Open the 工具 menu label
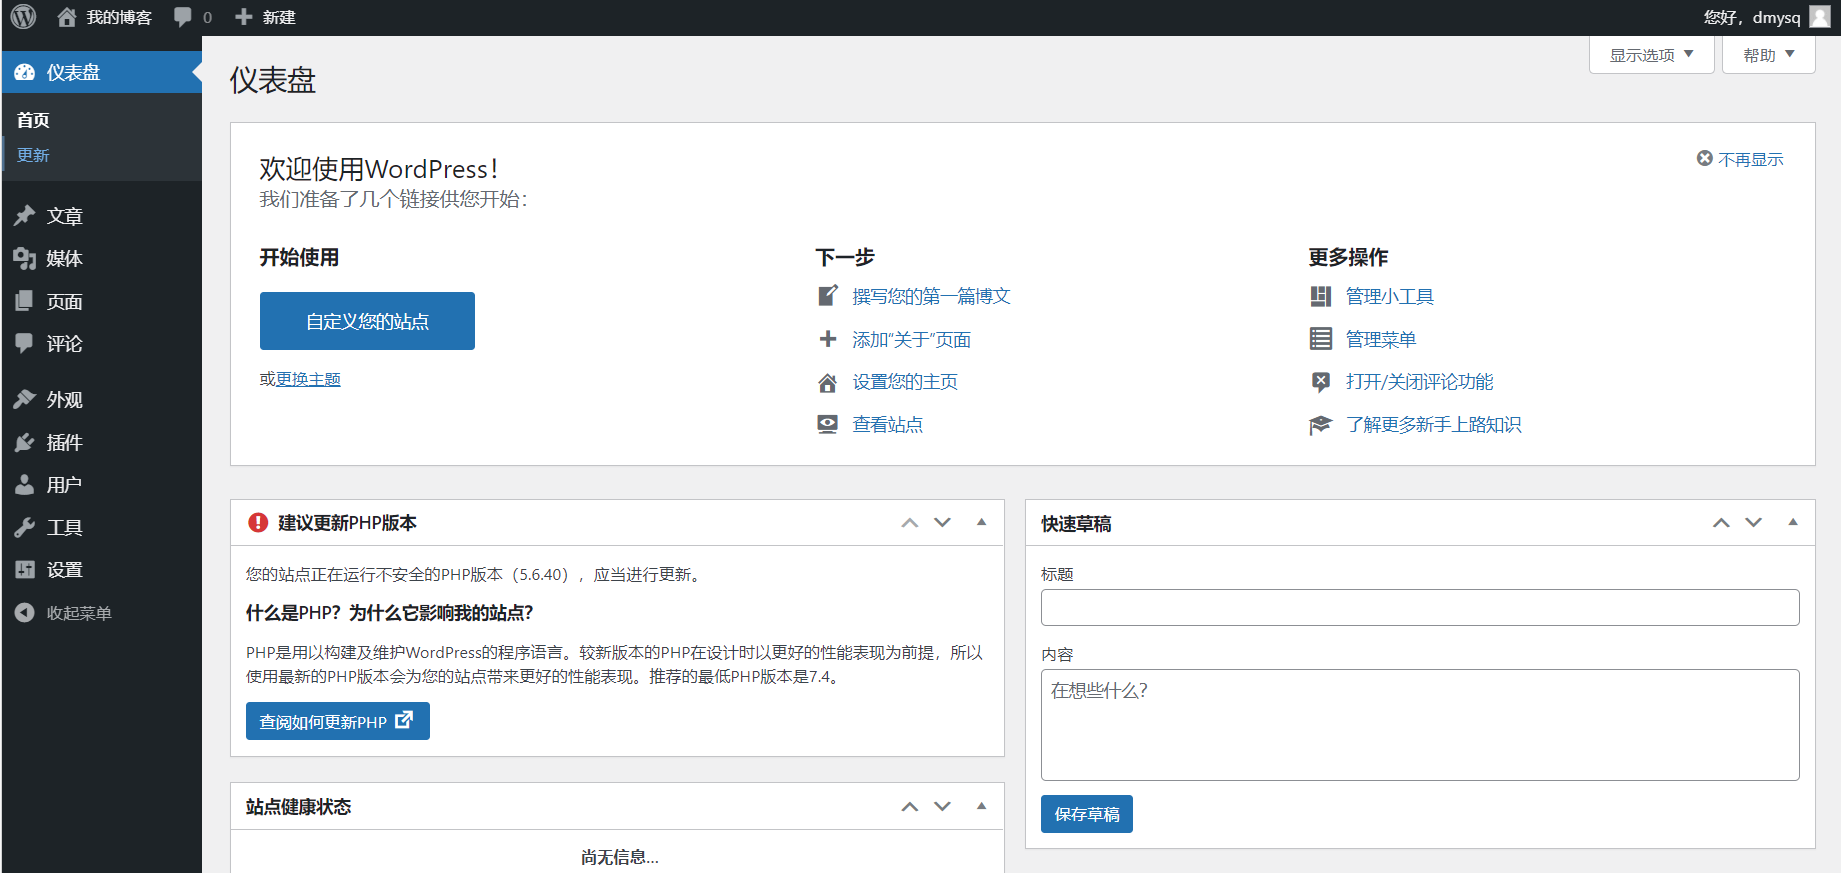The image size is (1841, 873). [x=65, y=528]
